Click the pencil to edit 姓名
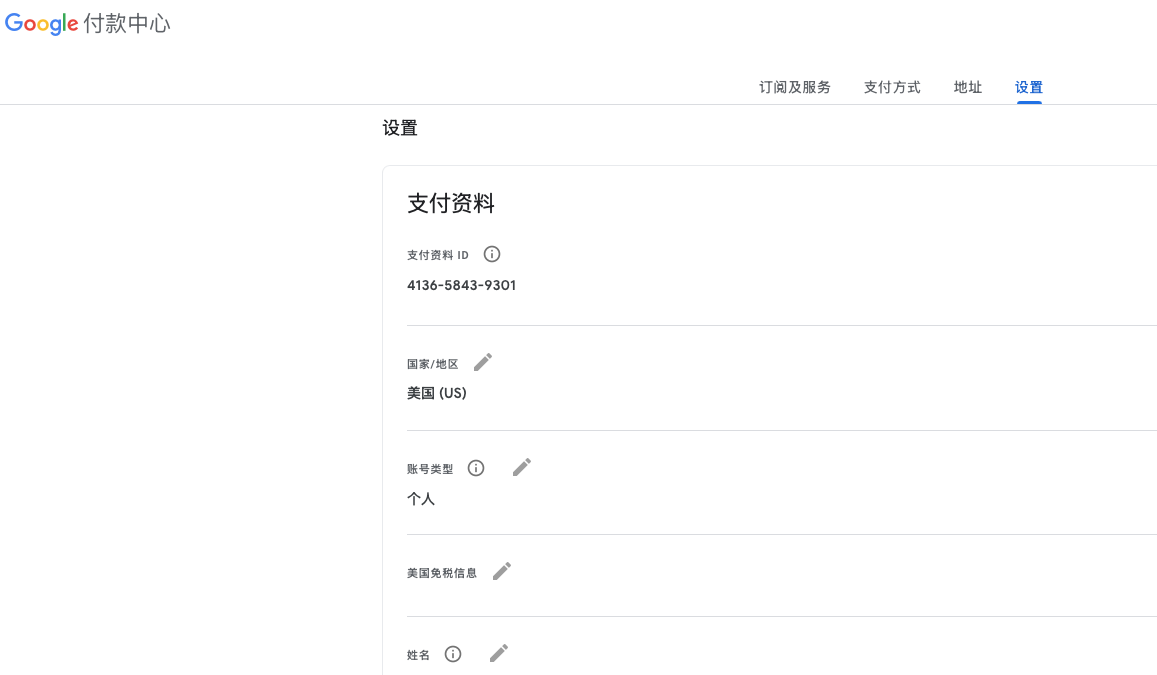 click(x=499, y=653)
